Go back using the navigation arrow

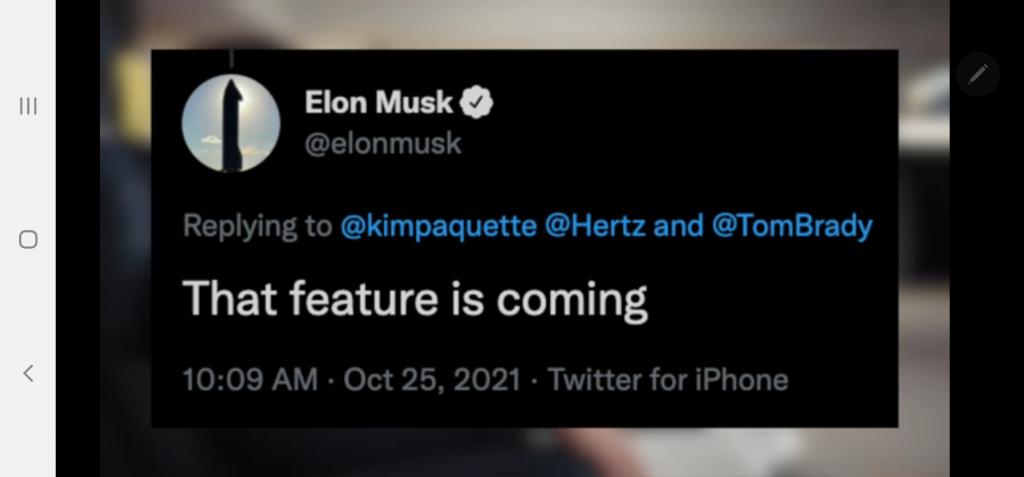click(x=27, y=373)
